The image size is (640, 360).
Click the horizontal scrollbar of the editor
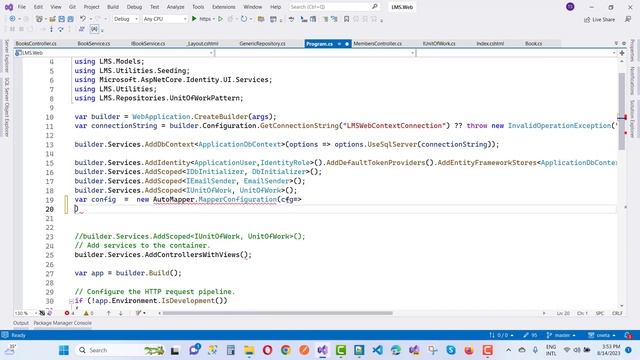(278, 313)
